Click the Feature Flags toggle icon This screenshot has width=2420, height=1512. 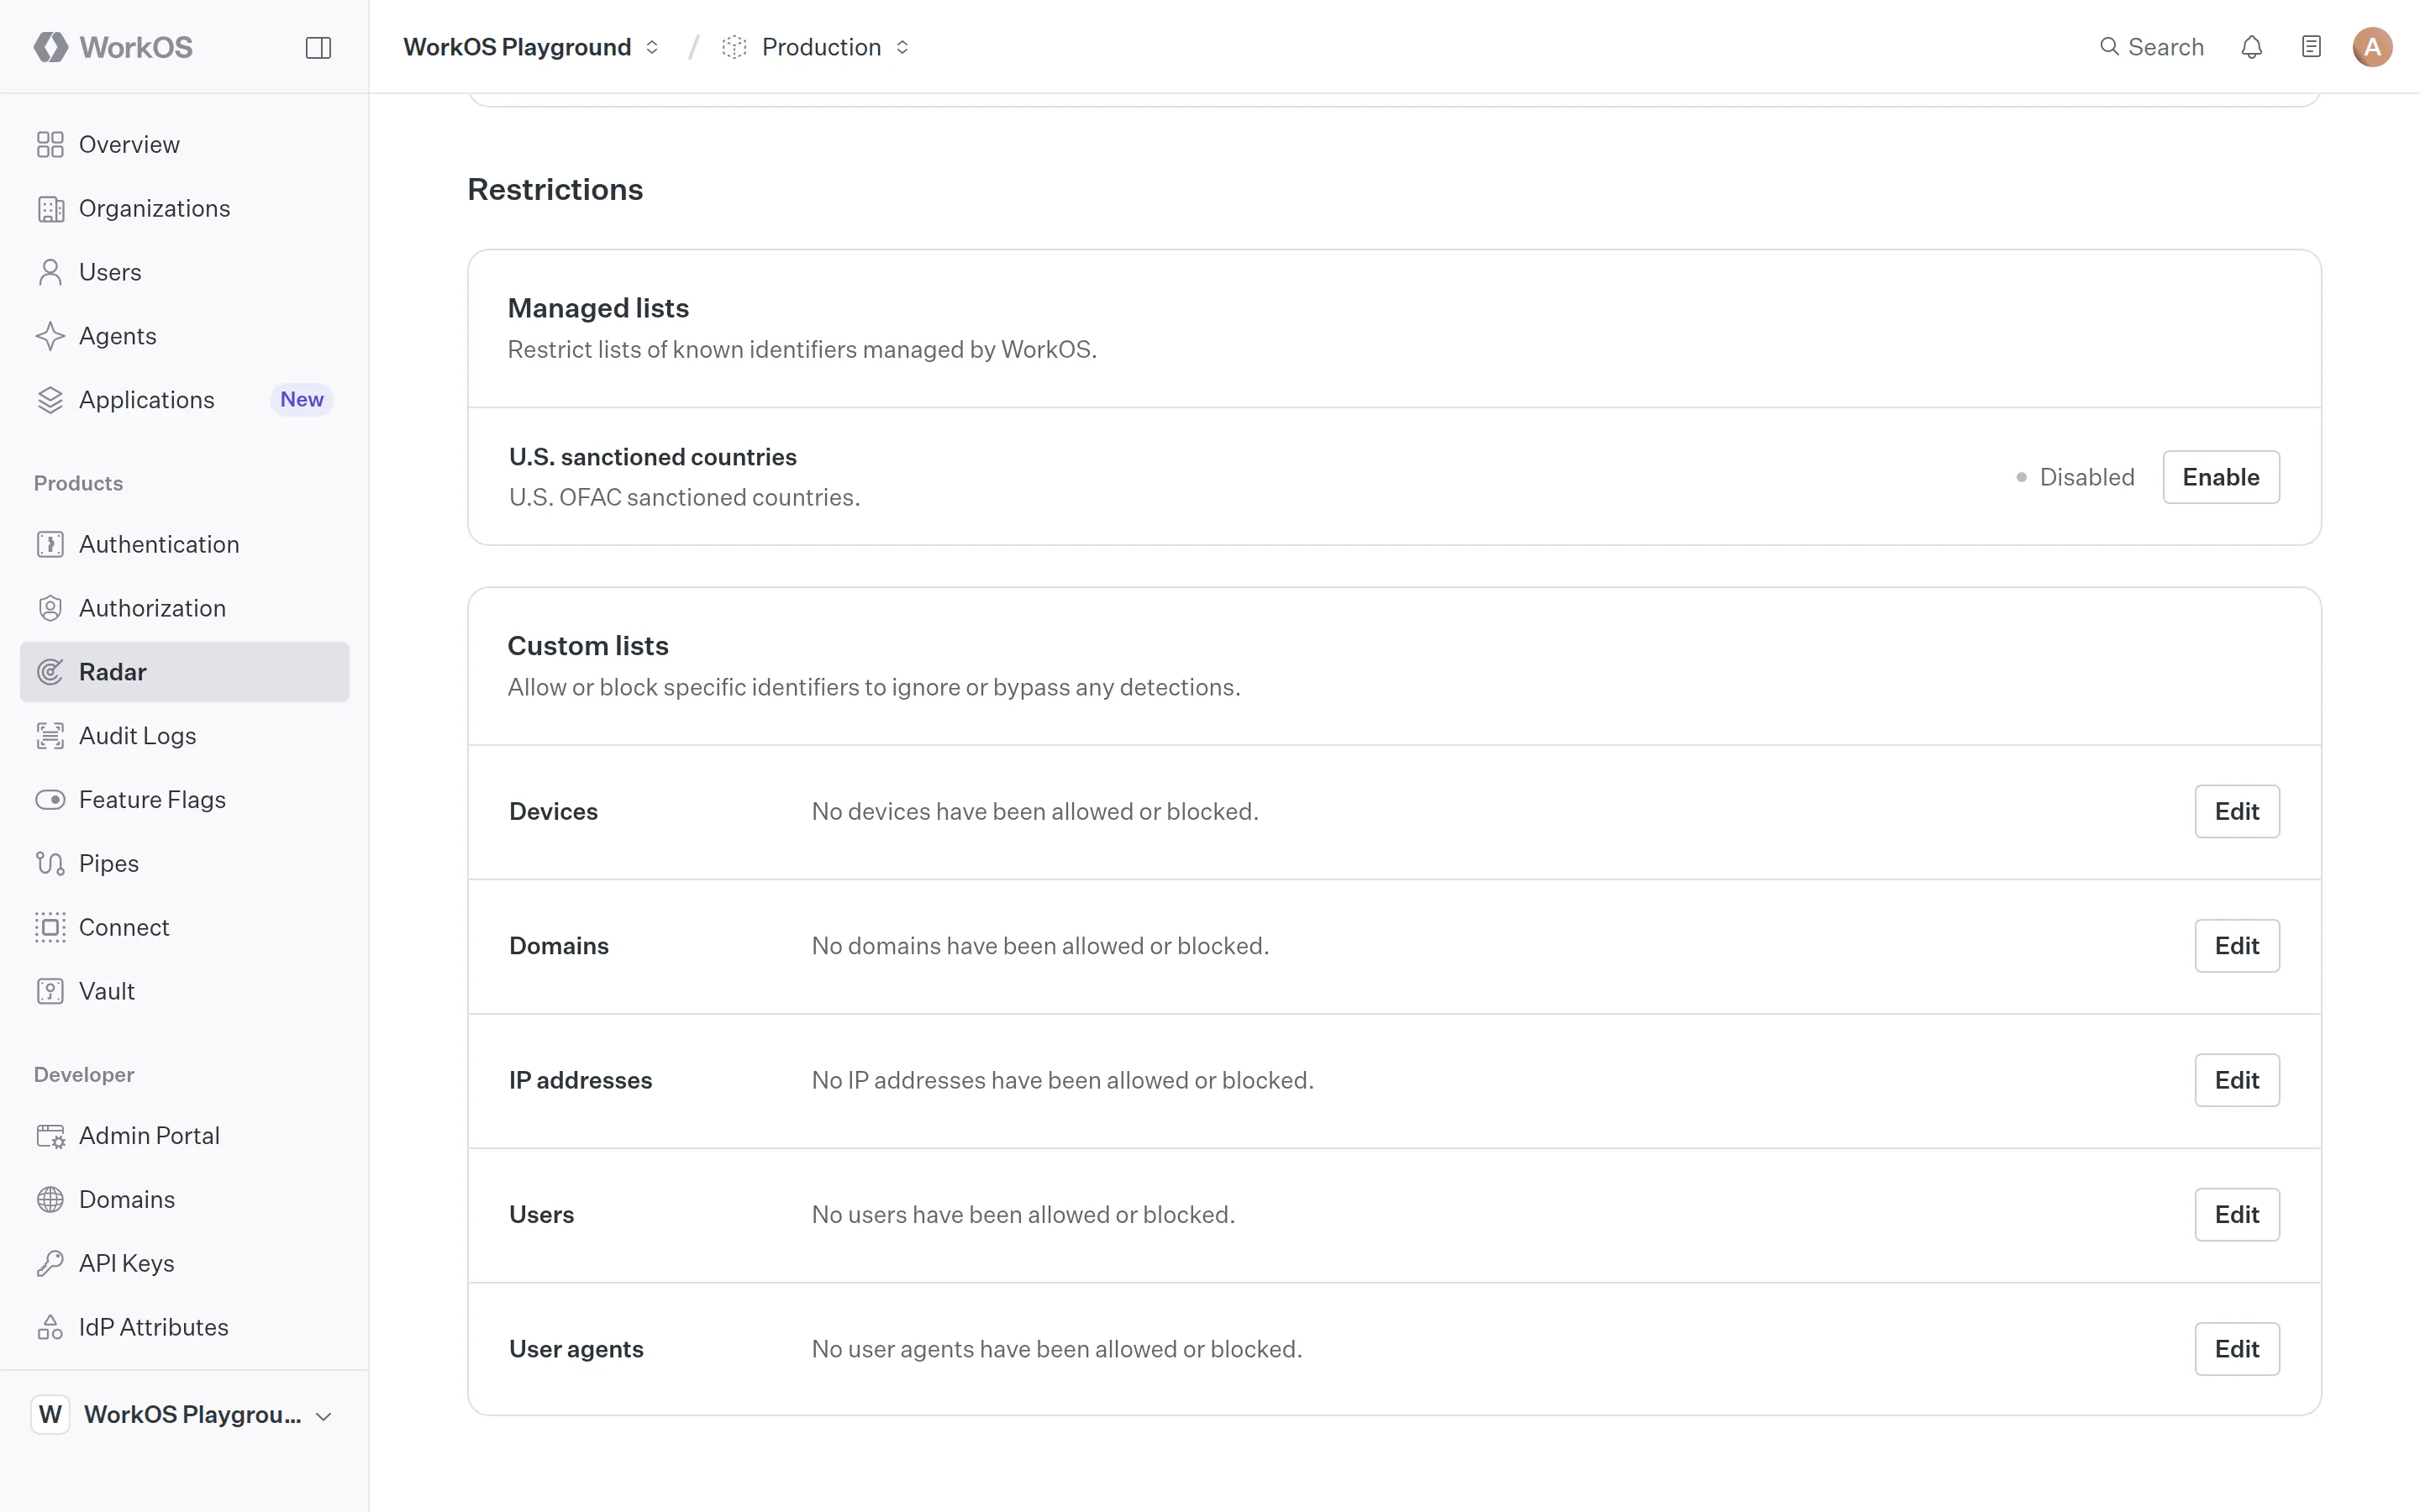50,800
